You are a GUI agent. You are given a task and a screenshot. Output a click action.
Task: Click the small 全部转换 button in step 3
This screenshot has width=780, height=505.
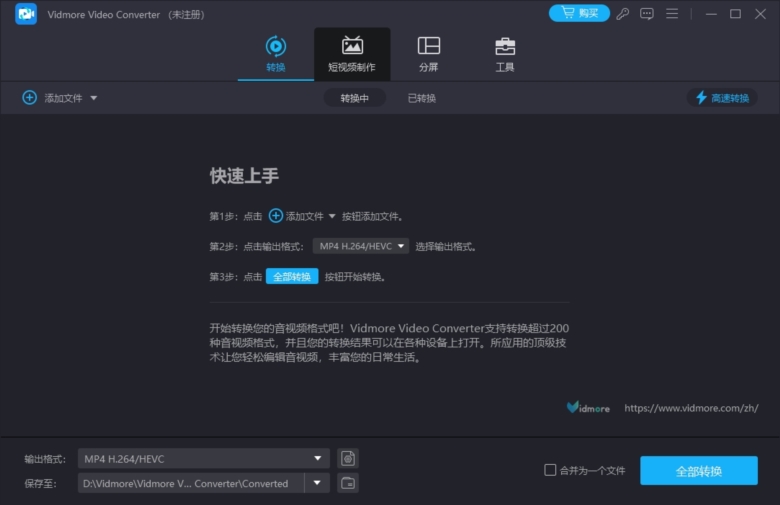[x=292, y=277]
